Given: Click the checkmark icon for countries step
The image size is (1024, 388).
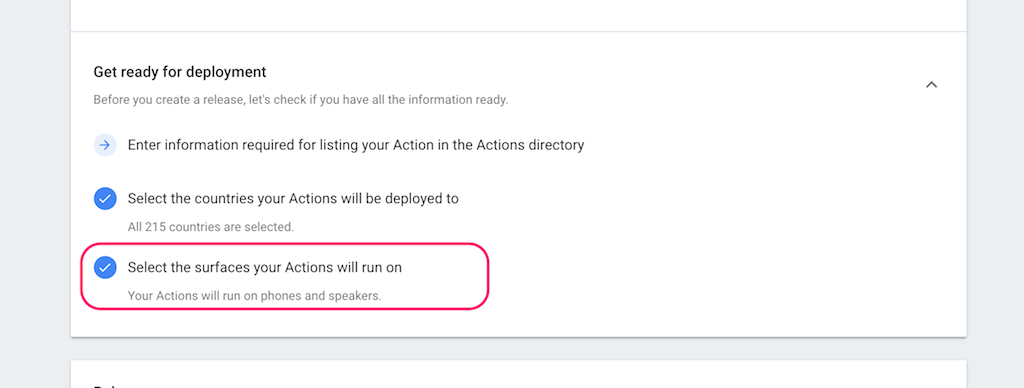Looking at the screenshot, I should [104, 199].
